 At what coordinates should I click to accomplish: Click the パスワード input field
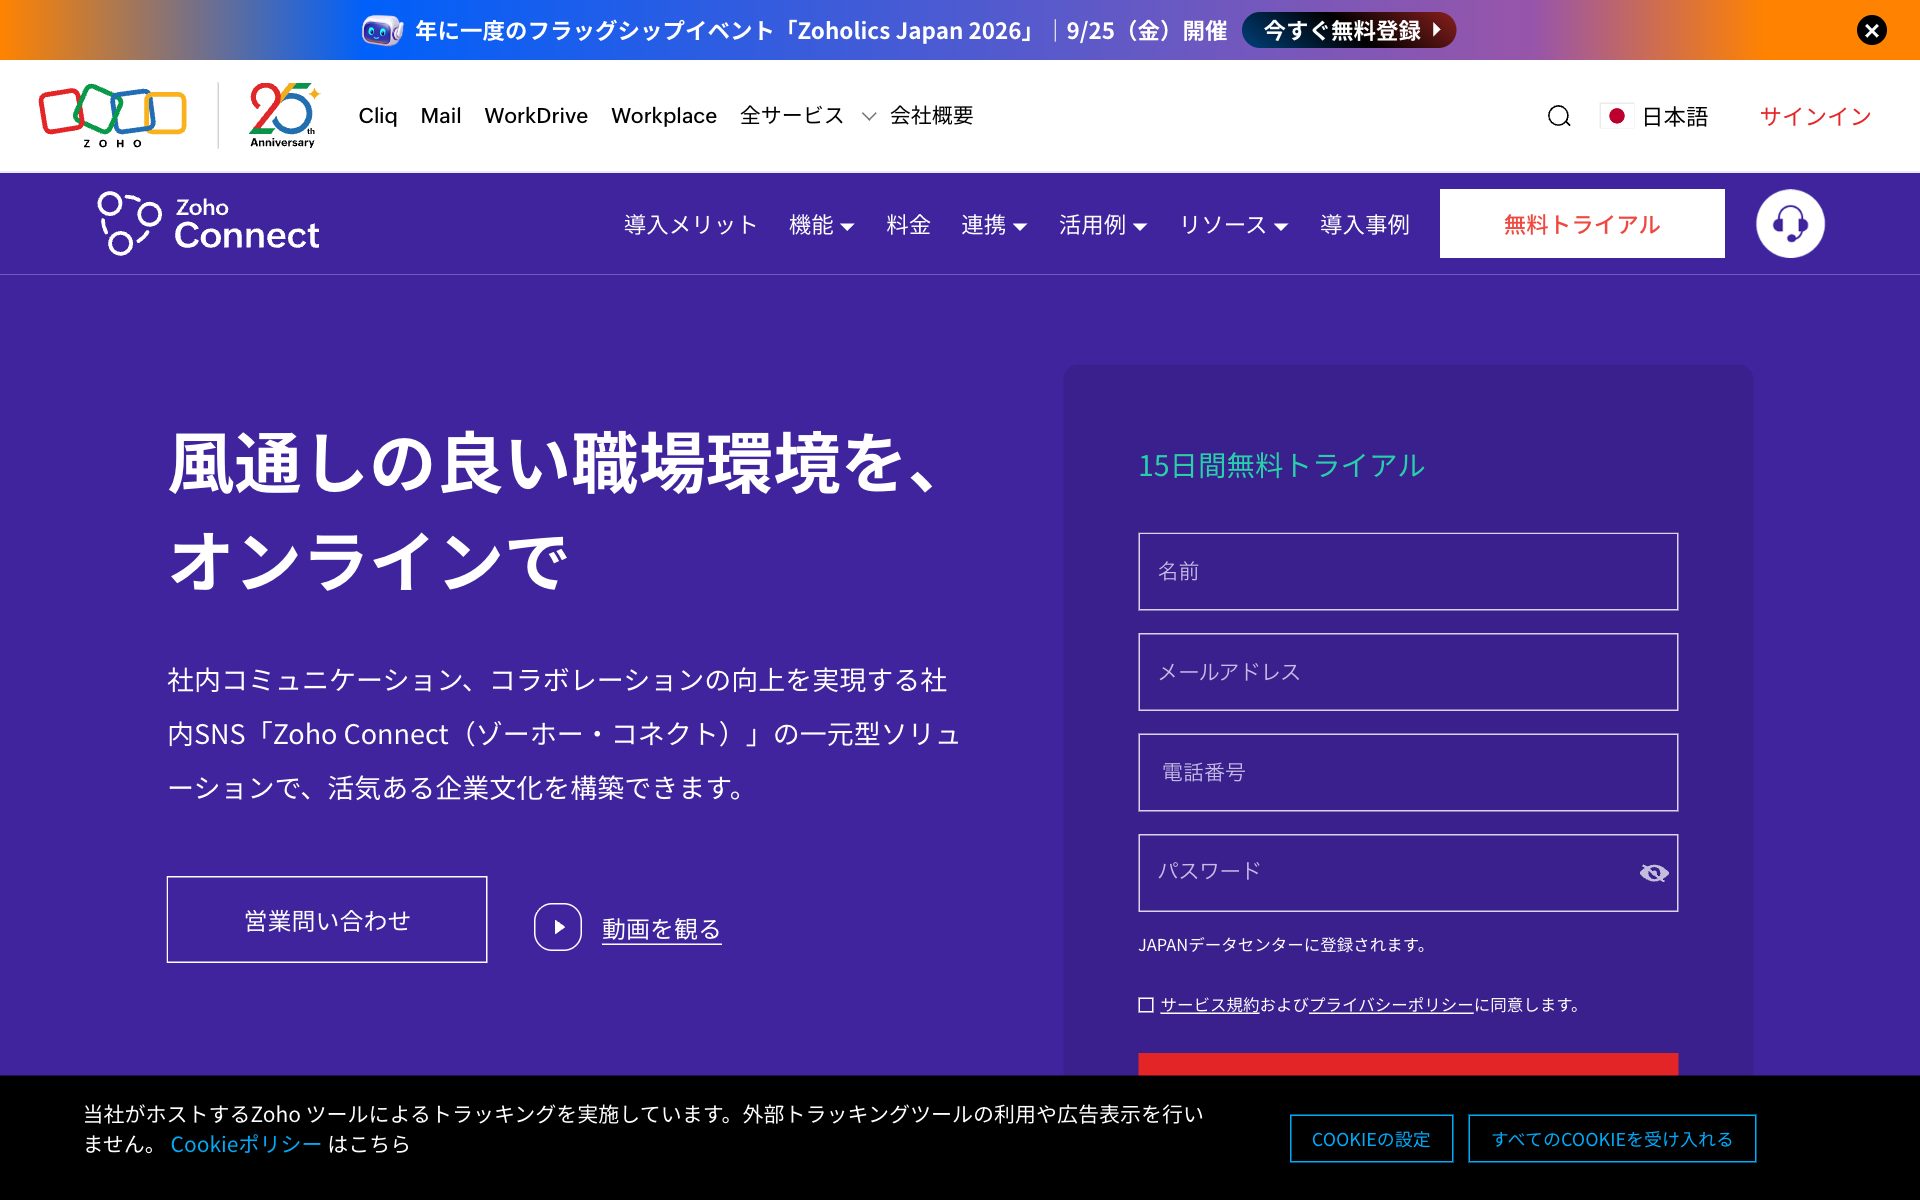pos(1408,873)
